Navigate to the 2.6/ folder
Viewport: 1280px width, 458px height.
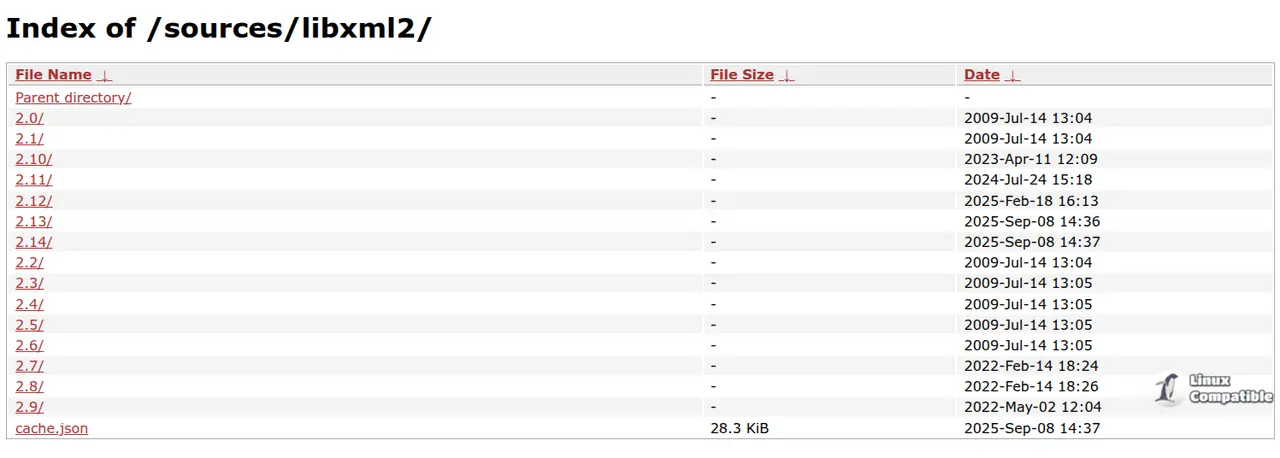pyautogui.click(x=29, y=345)
